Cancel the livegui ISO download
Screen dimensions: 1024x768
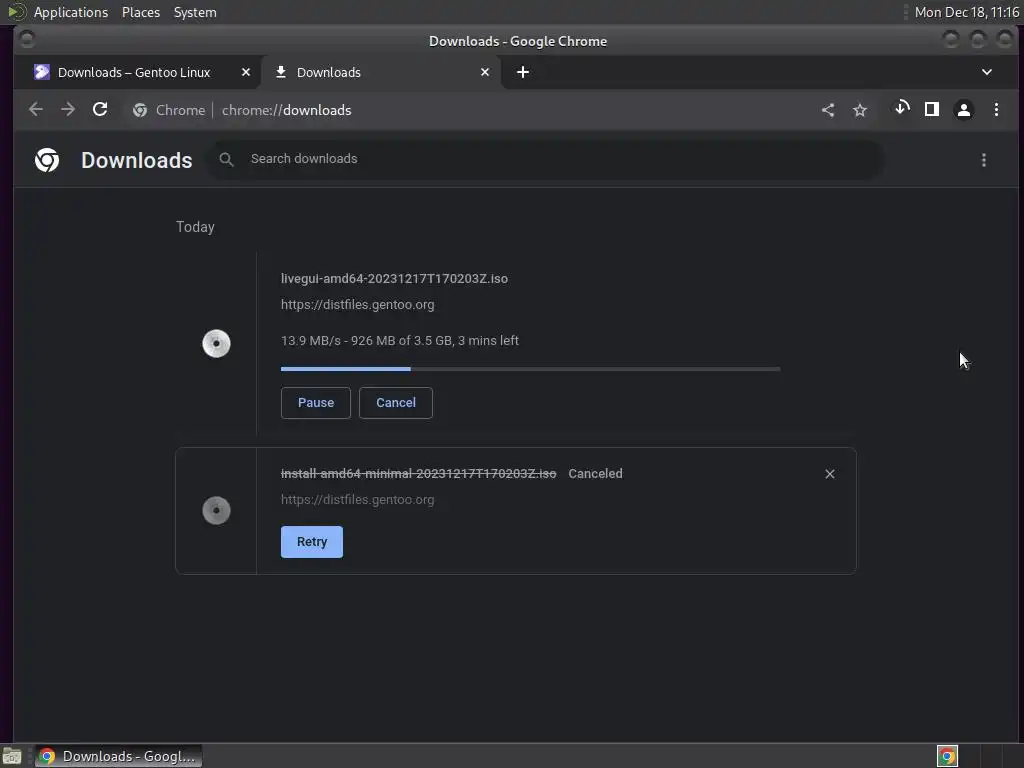(396, 403)
